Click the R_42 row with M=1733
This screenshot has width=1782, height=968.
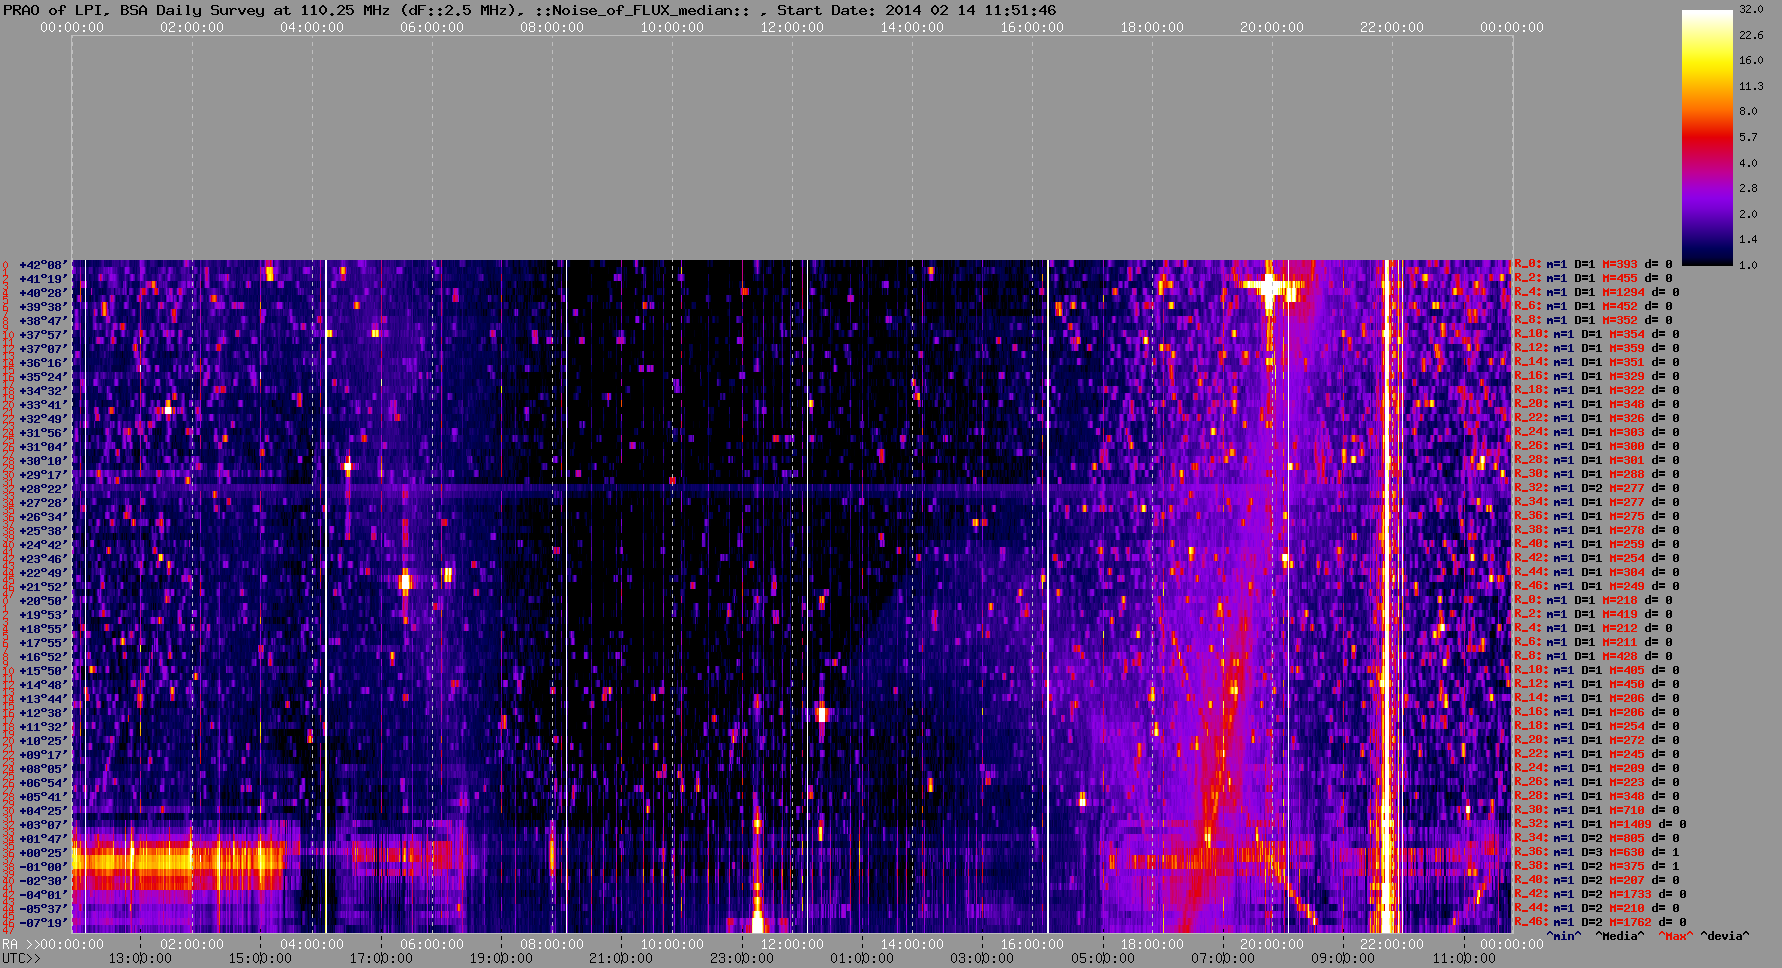[1600, 895]
